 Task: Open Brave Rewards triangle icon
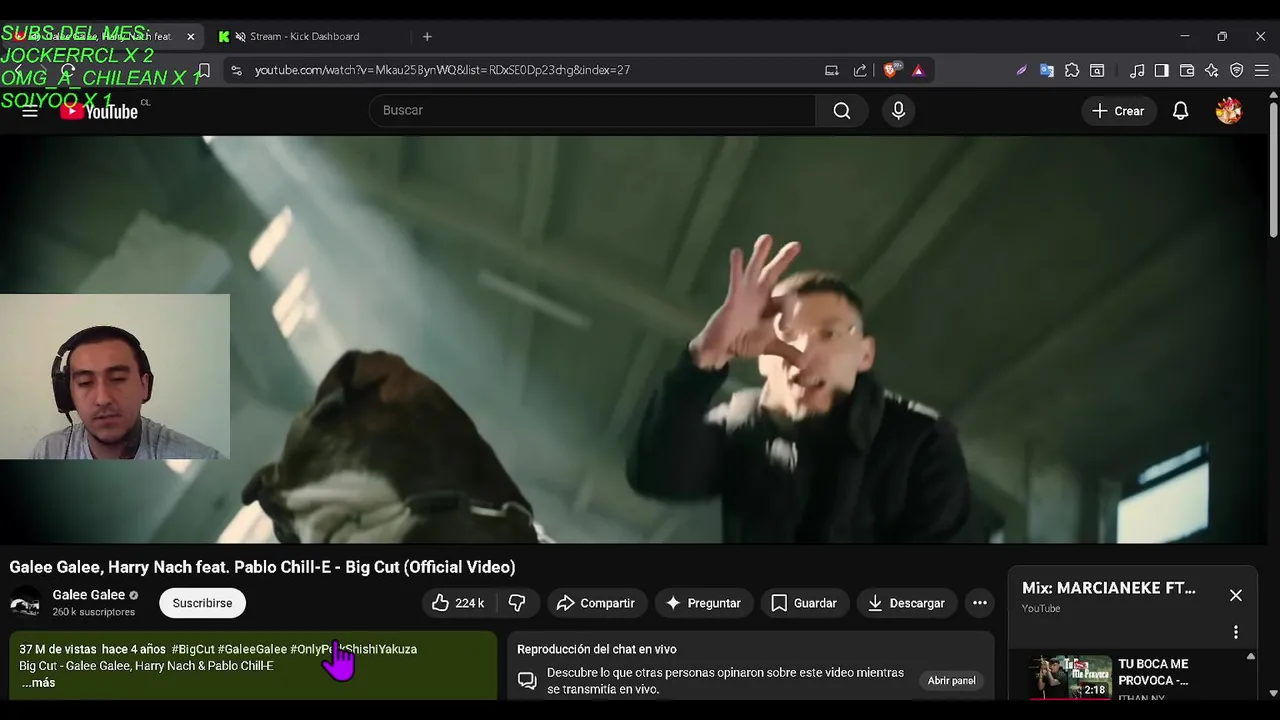918,70
